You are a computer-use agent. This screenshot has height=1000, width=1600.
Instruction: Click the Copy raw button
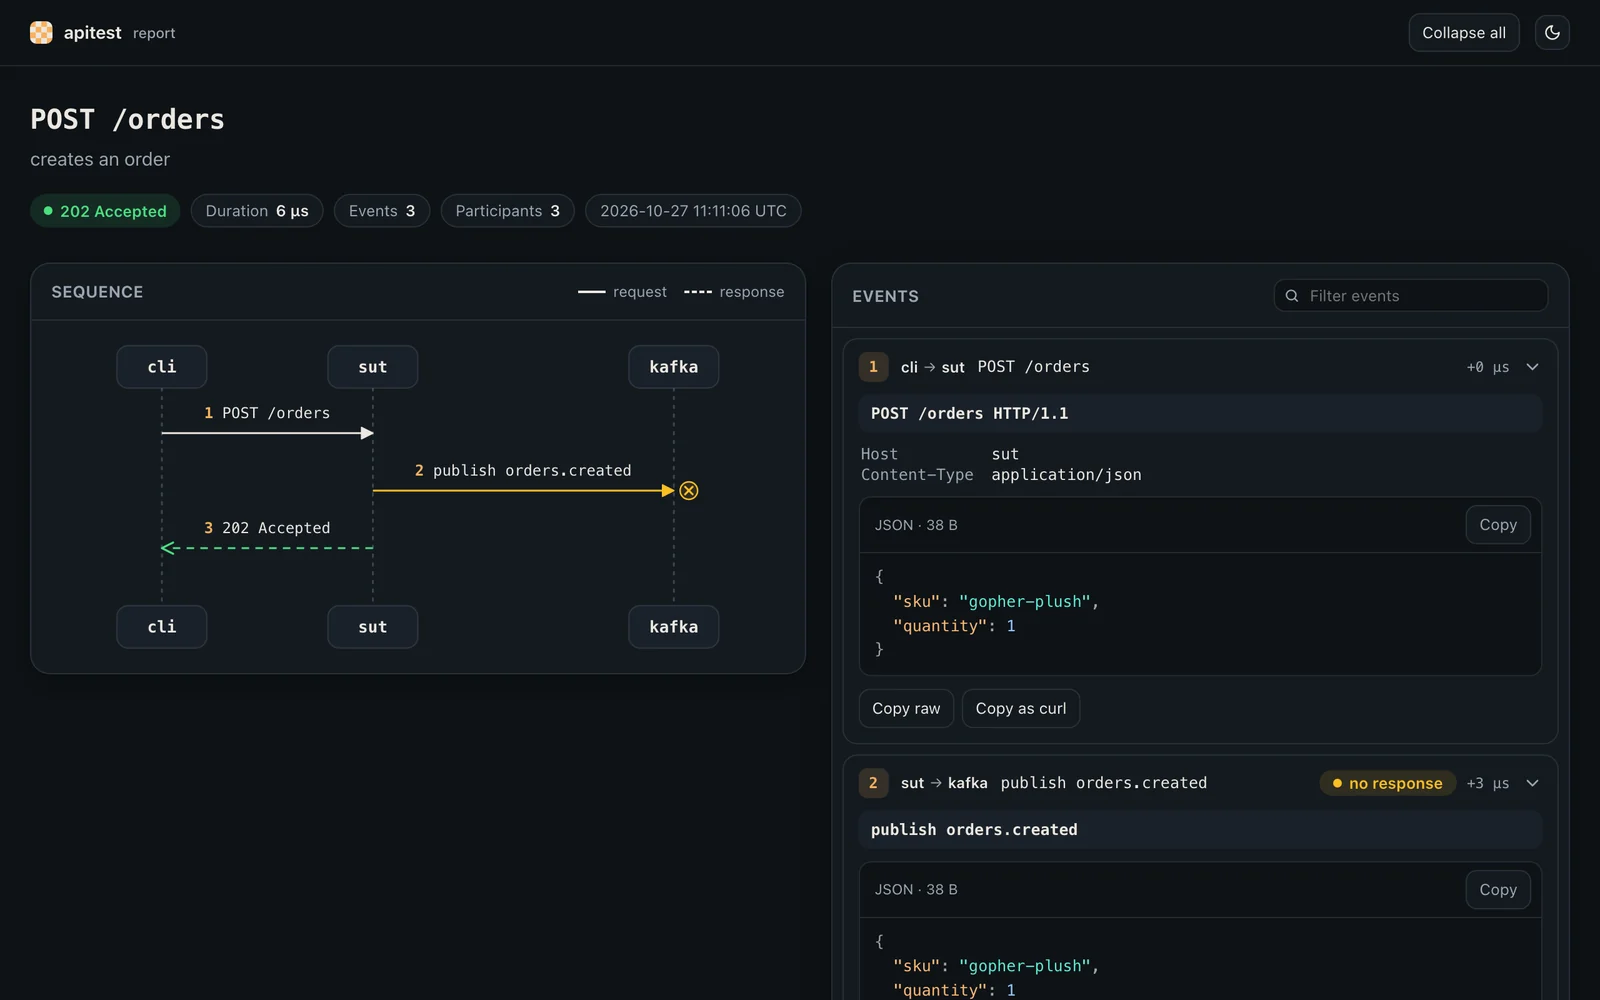pyautogui.click(x=906, y=708)
